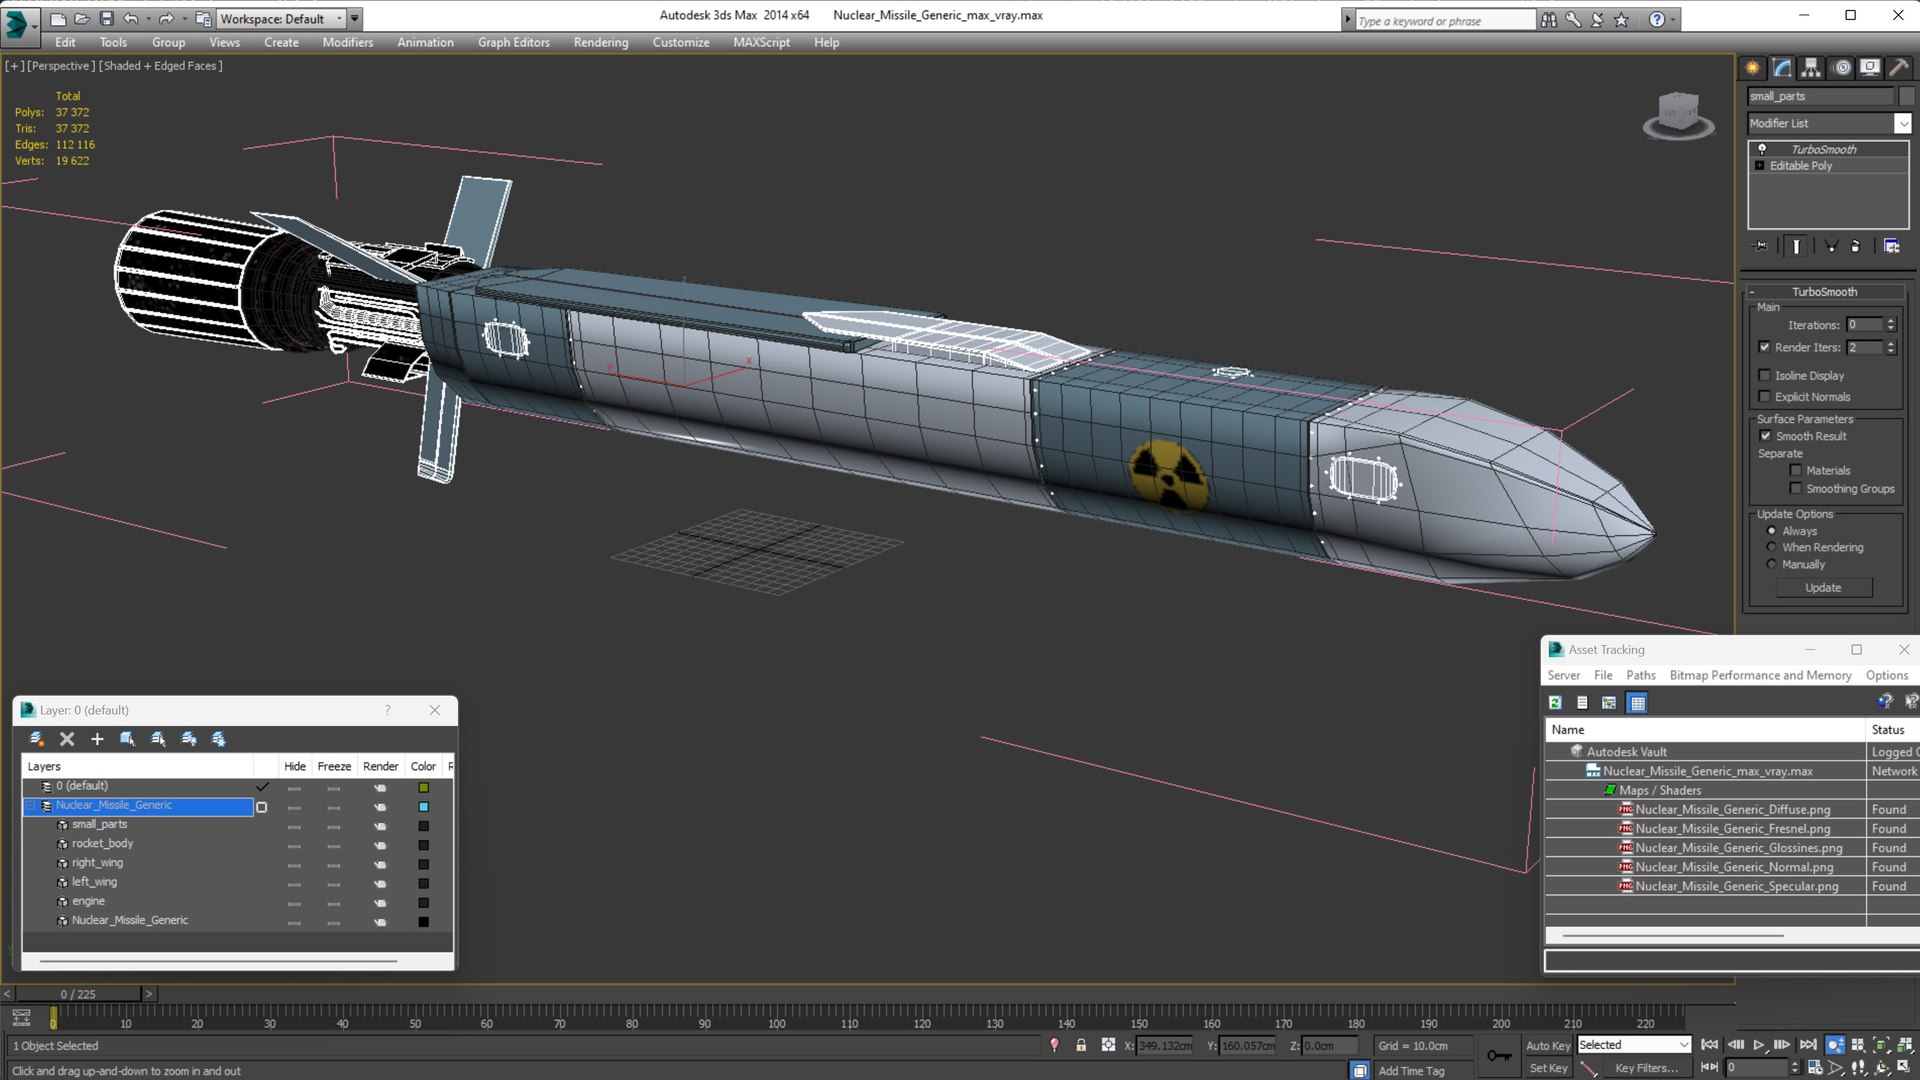The width and height of the screenshot is (1920, 1080).
Task: Click Configure Modifier Sets icon
Action: coord(1891,246)
